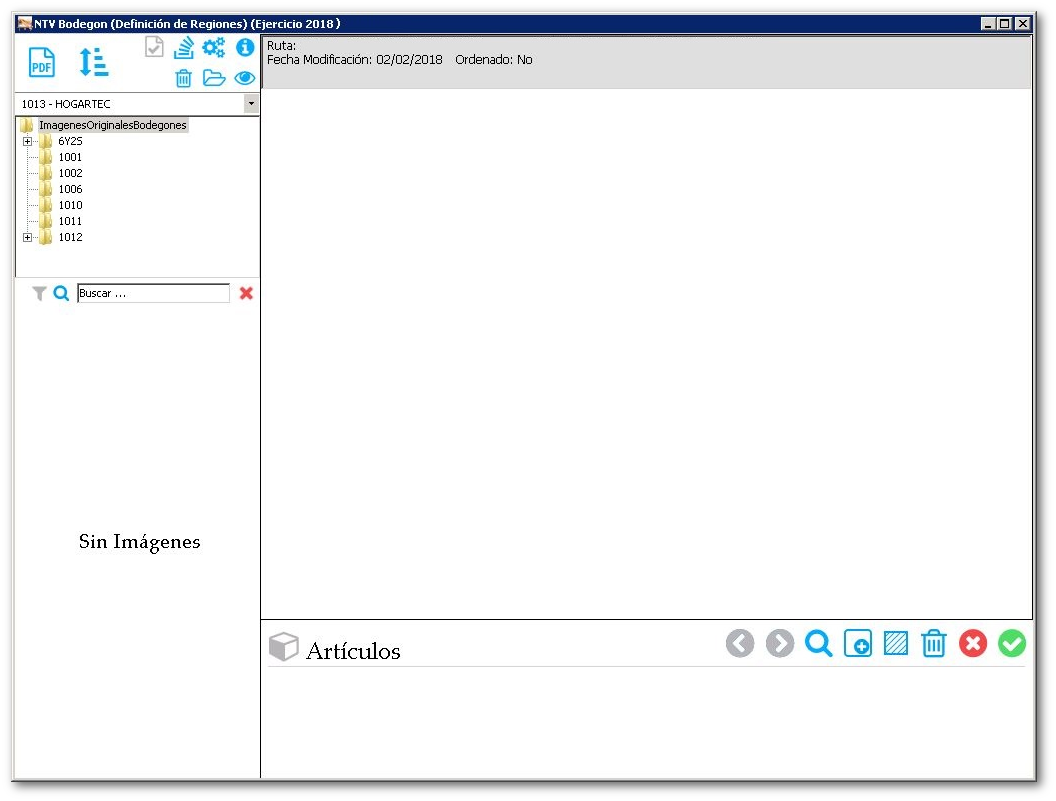Click the hatched region pattern icon
Image resolution: width=1056 pixels, height=801 pixels.
[896, 643]
